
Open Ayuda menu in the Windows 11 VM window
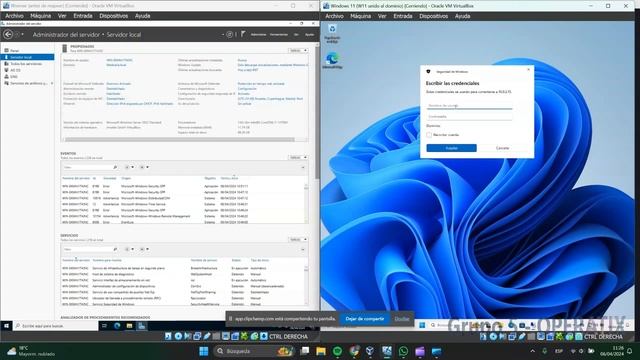[x=462, y=16]
